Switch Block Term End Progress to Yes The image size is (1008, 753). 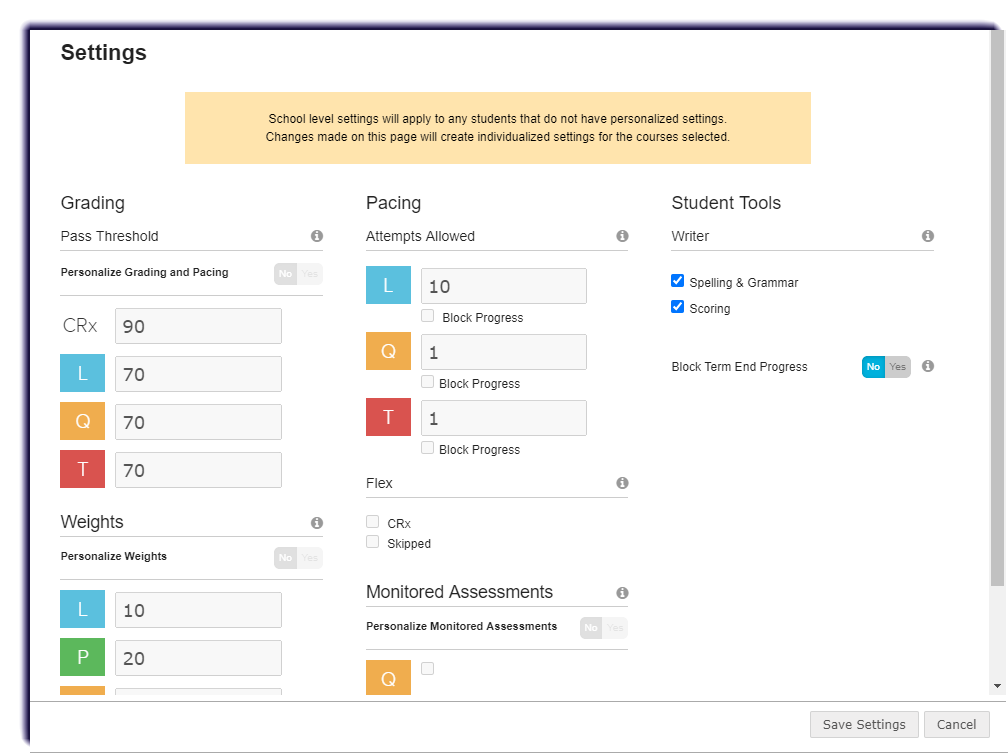tap(898, 367)
